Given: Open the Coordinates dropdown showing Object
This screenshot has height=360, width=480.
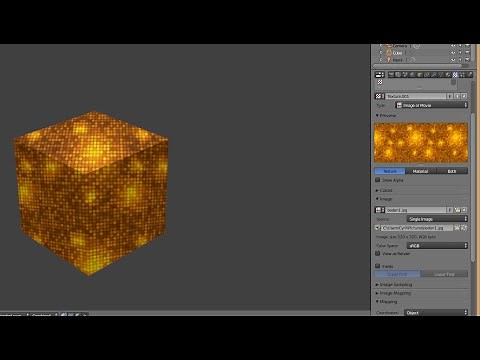Looking at the screenshot, I should 436,313.
